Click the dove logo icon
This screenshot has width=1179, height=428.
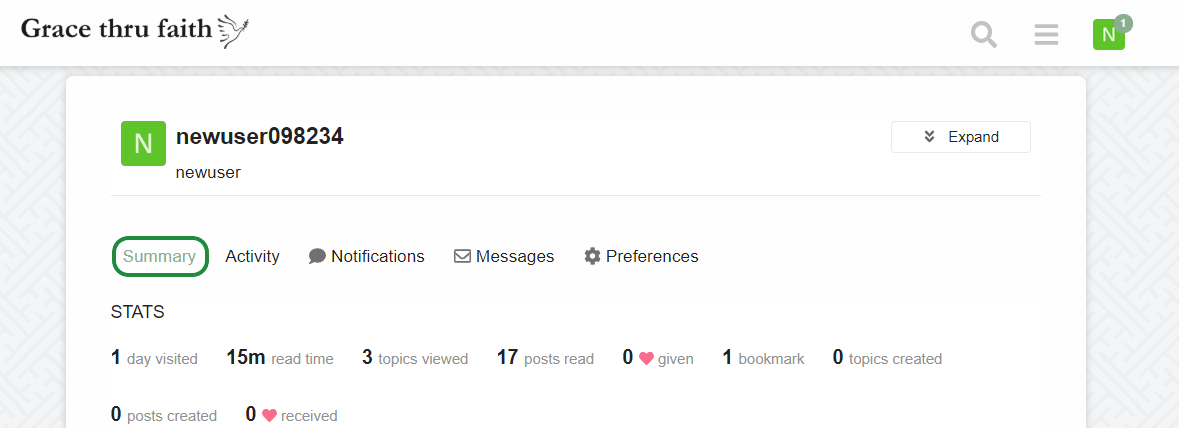click(x=233, y=31)
